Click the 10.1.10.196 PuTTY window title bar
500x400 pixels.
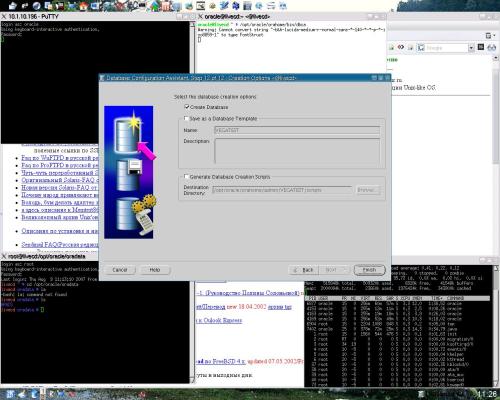tap(97, 16)
